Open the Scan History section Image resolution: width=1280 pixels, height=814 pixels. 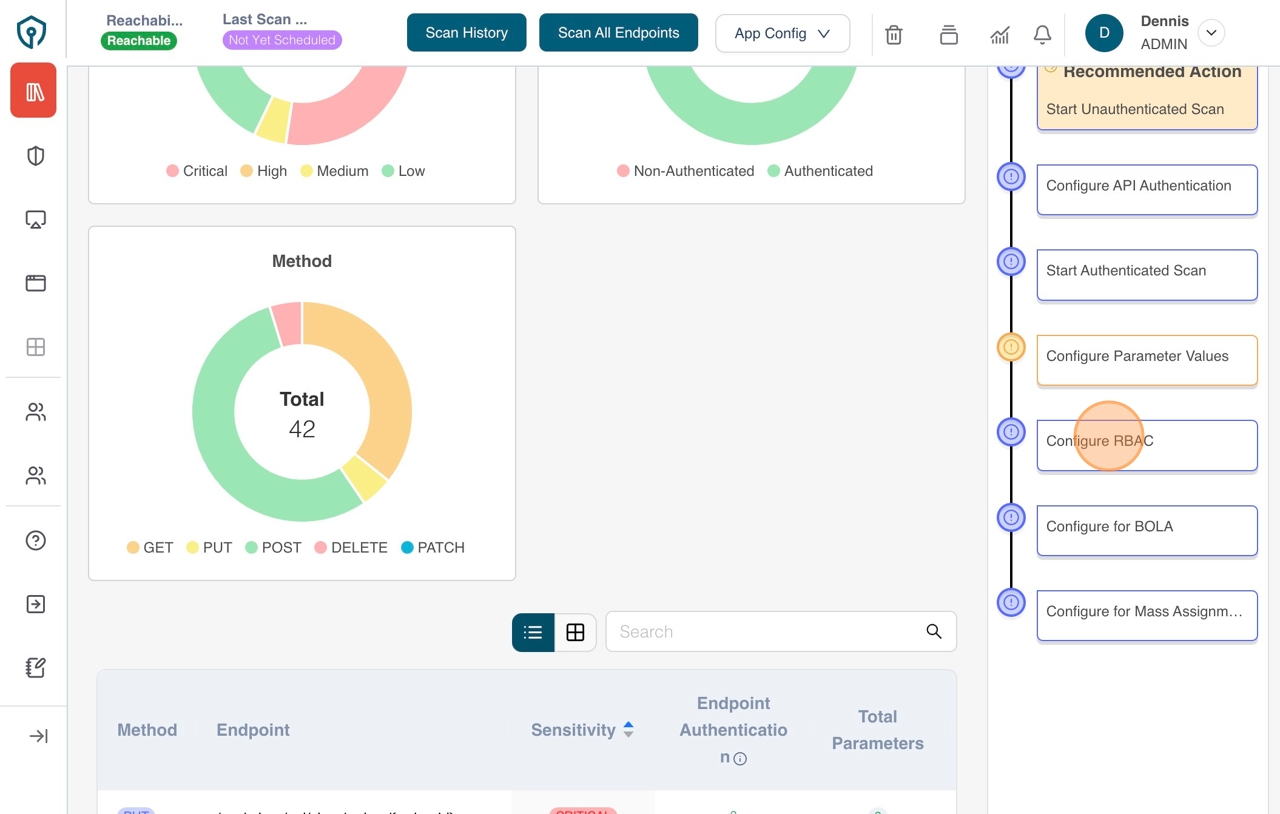(466, 32)
